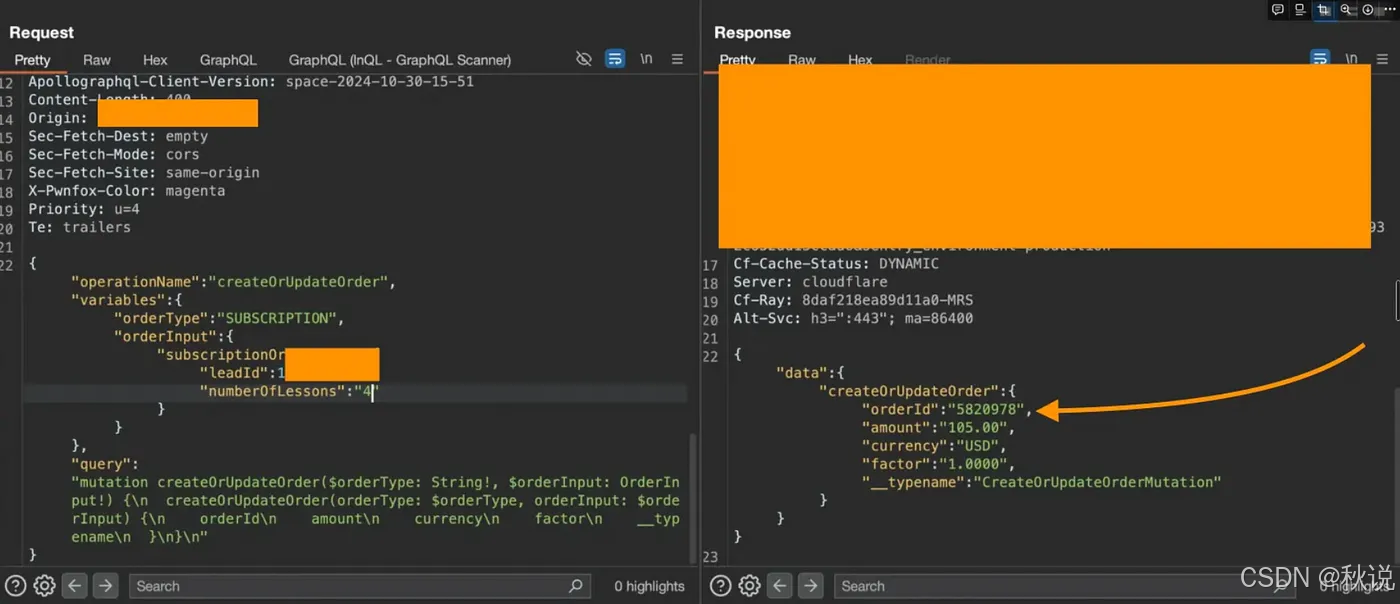Image resolution: width=1400 pixels, height=604 pixels.
Task: Click the Te: trailers header line
Action: (x=80, y=227)
